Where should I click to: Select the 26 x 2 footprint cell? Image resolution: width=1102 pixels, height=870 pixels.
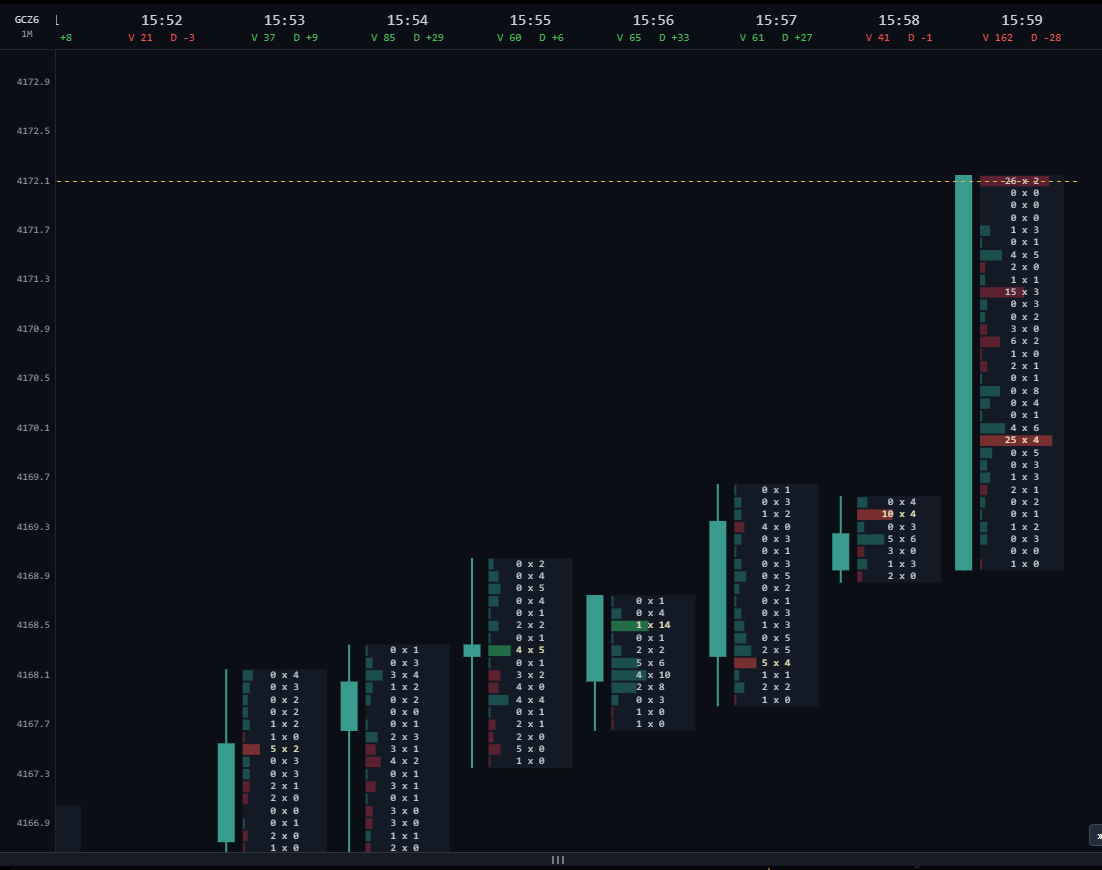(1022, 181)
